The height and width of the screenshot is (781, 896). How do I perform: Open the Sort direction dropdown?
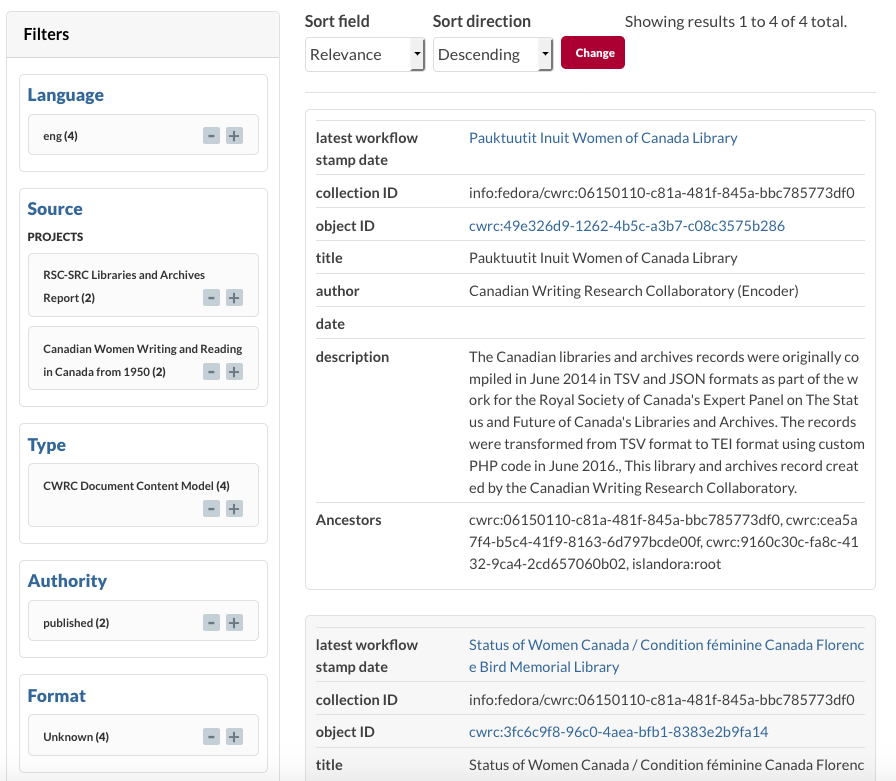pos(493,54)
